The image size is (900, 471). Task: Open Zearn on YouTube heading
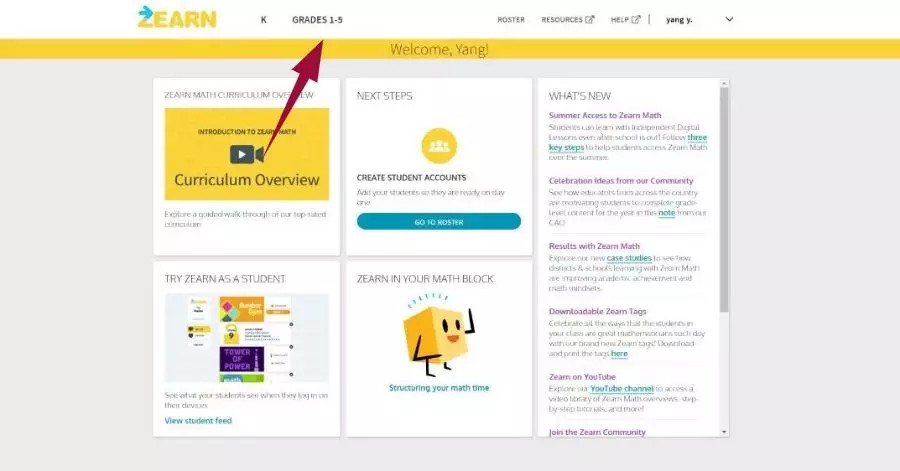click(582, 377)
